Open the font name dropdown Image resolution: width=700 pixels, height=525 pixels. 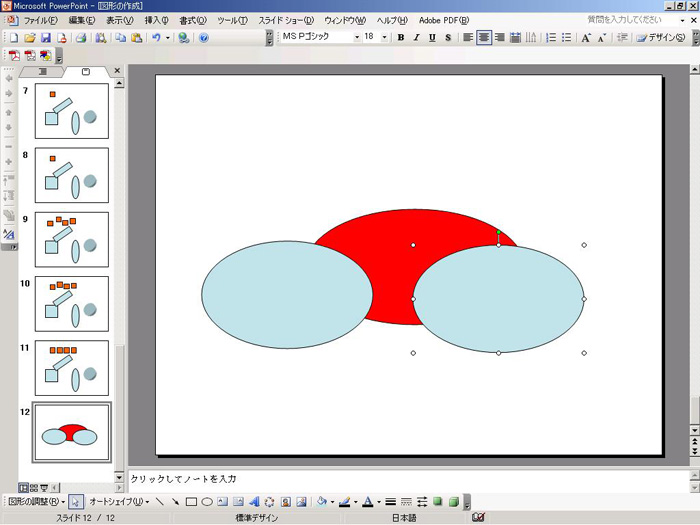357,38
